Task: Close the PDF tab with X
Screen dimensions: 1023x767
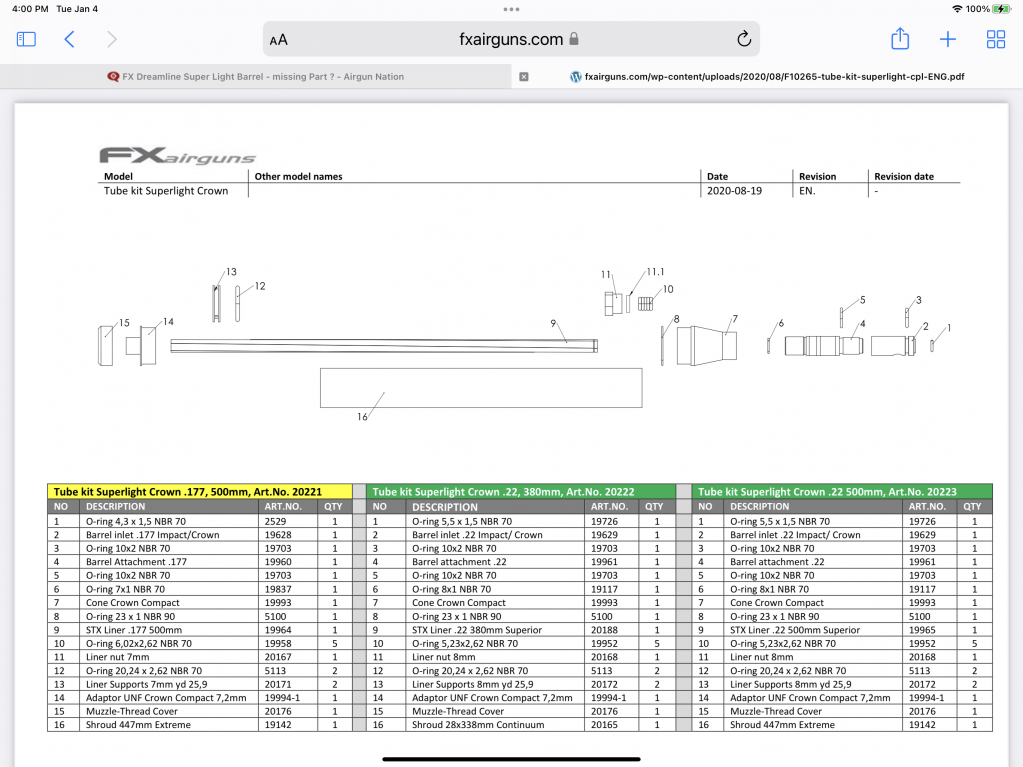Action: (523, 76)
